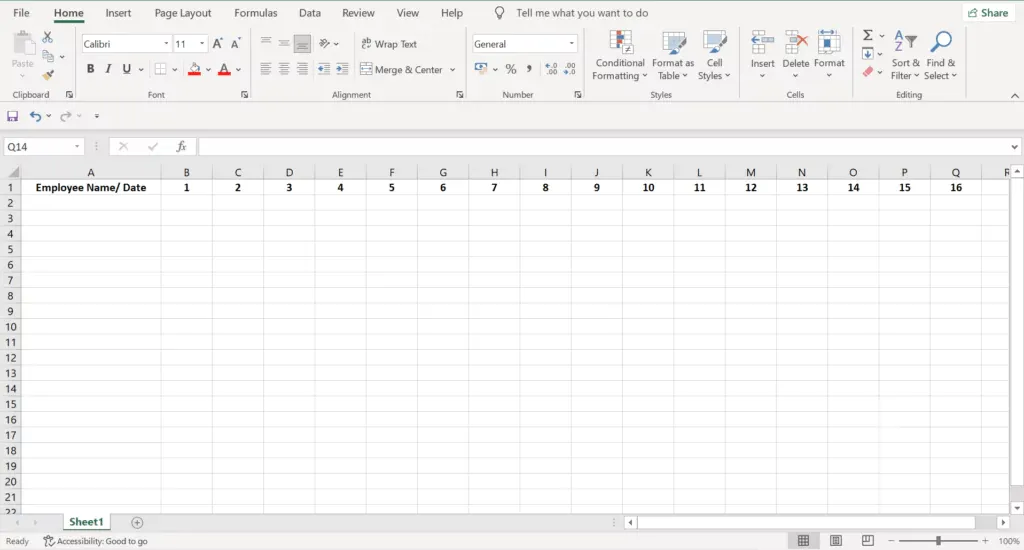Toggle Italic formatting
Screen dimensions: 1024x550
[x=108, y=69]
